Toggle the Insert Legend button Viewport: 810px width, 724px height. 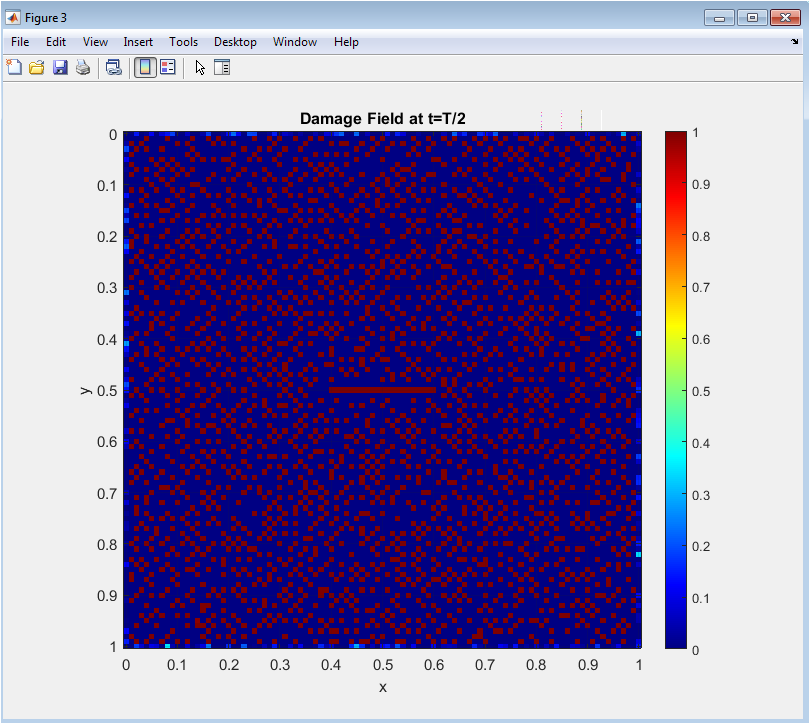[x=168, y=68]
